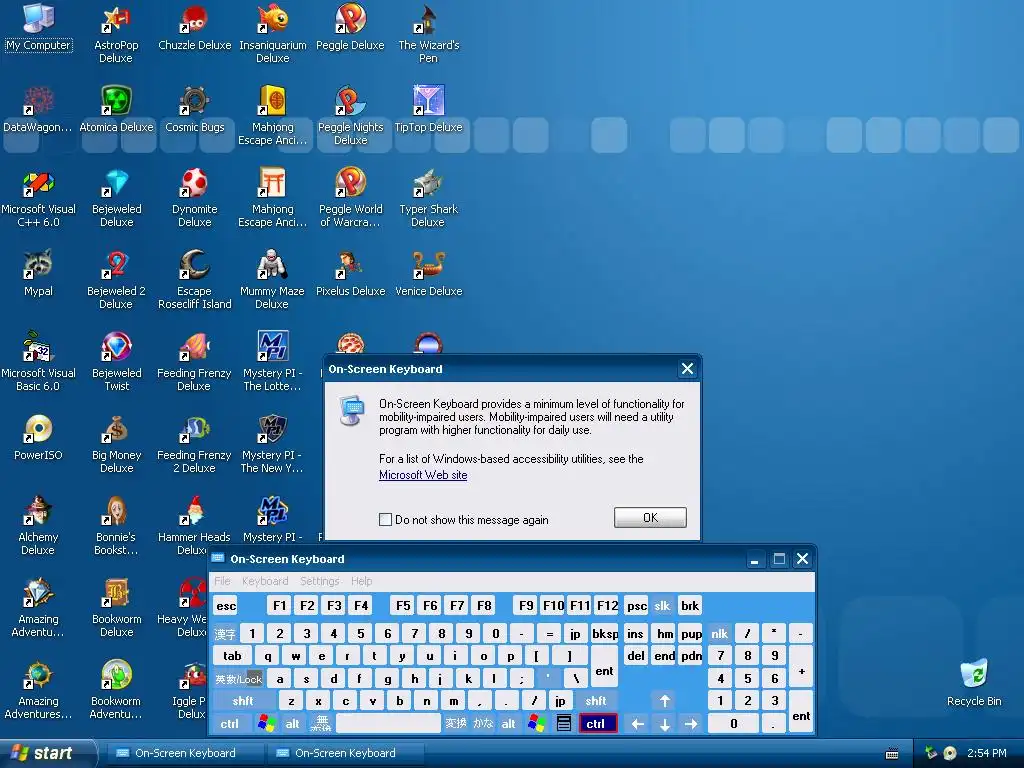This screenshot has height=768, width=1024.
Task: Select Peggle Nights Deluxe icon
Action: tap(350, 115)
